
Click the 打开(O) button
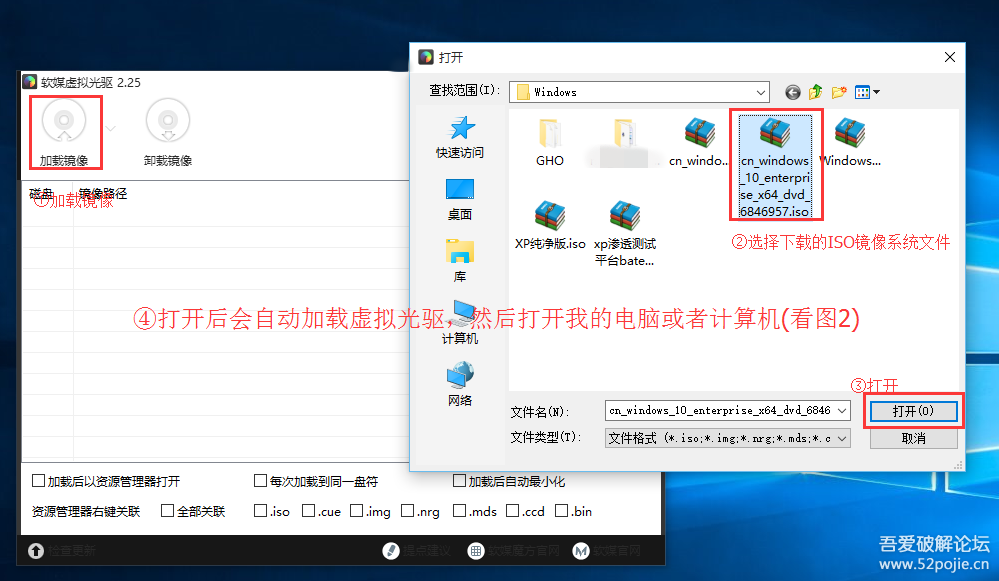click(914, 411)
